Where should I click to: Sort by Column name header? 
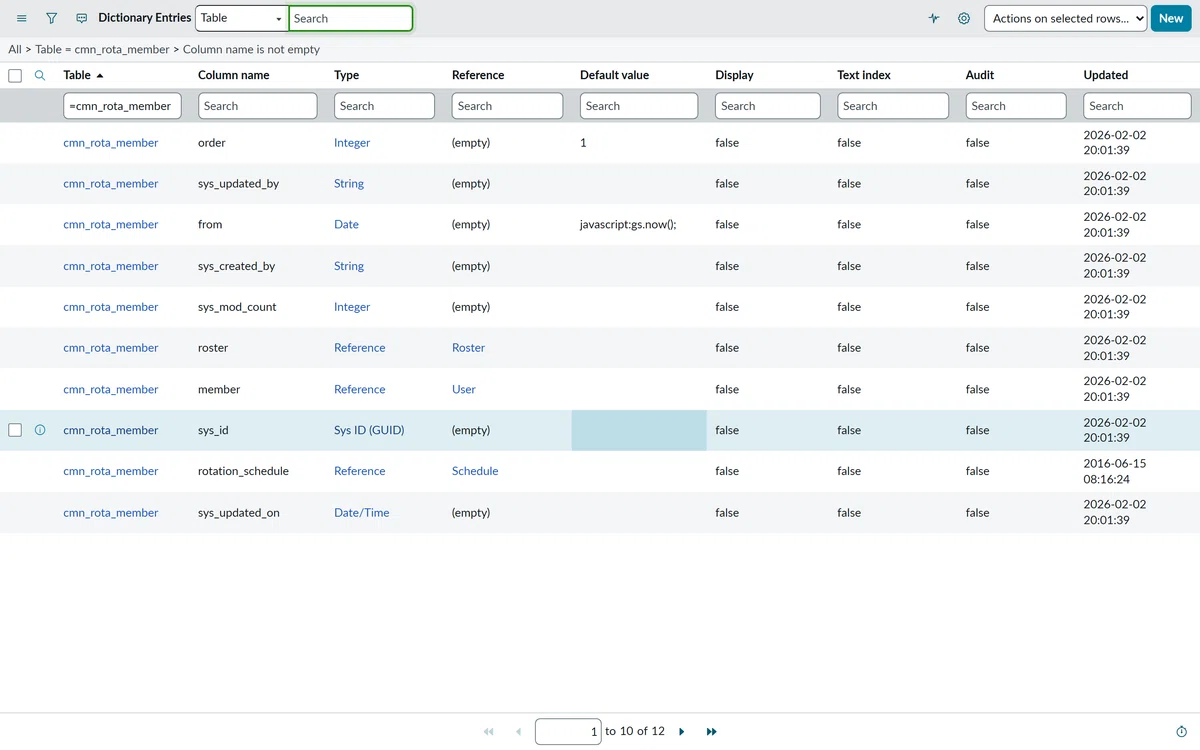(x=234, y=75)
